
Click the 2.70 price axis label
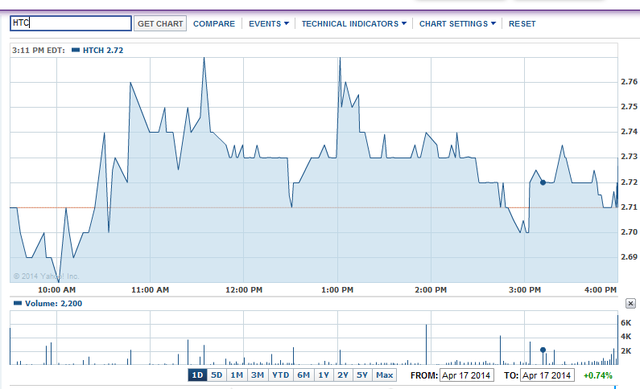(629, 232)
